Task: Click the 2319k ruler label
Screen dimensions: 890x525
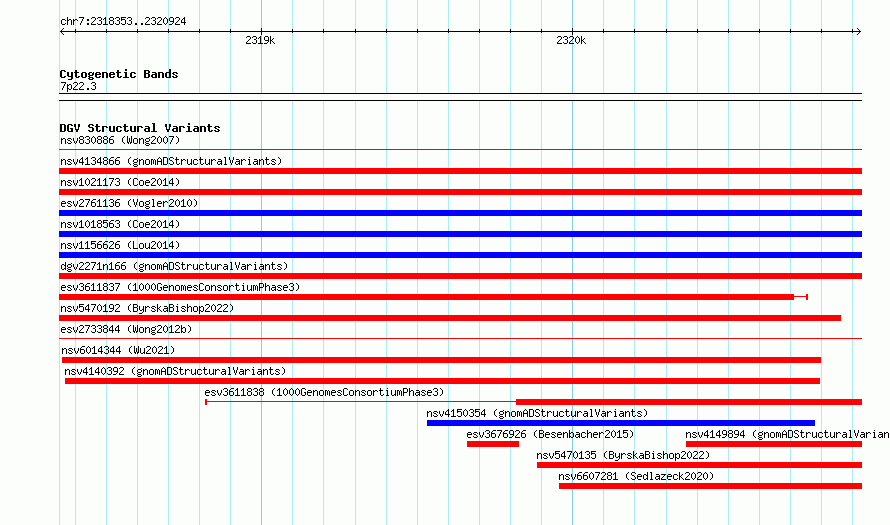Action: pyautogui.click(x=260, y=40)
